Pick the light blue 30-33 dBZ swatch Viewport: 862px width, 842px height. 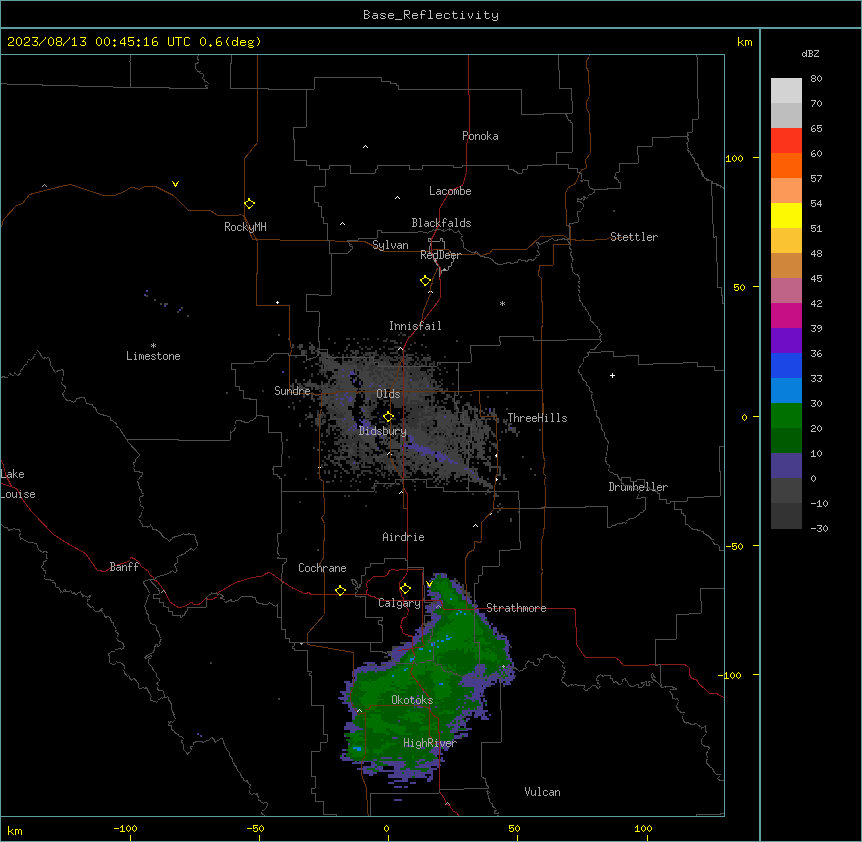(786, 391)
